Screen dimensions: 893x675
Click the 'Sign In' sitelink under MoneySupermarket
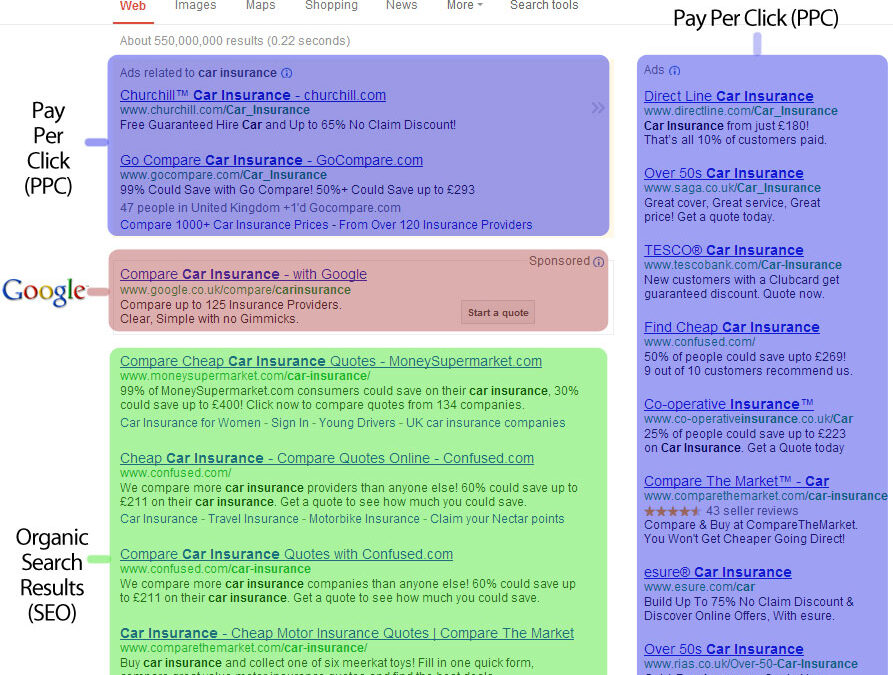[289, 423]
